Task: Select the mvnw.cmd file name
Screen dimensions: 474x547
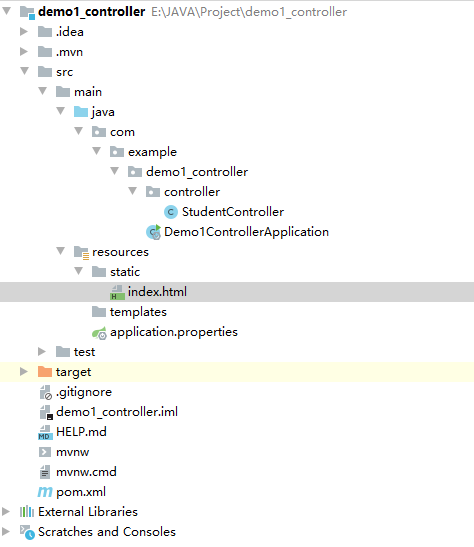Action: click(x=86, y=472)
